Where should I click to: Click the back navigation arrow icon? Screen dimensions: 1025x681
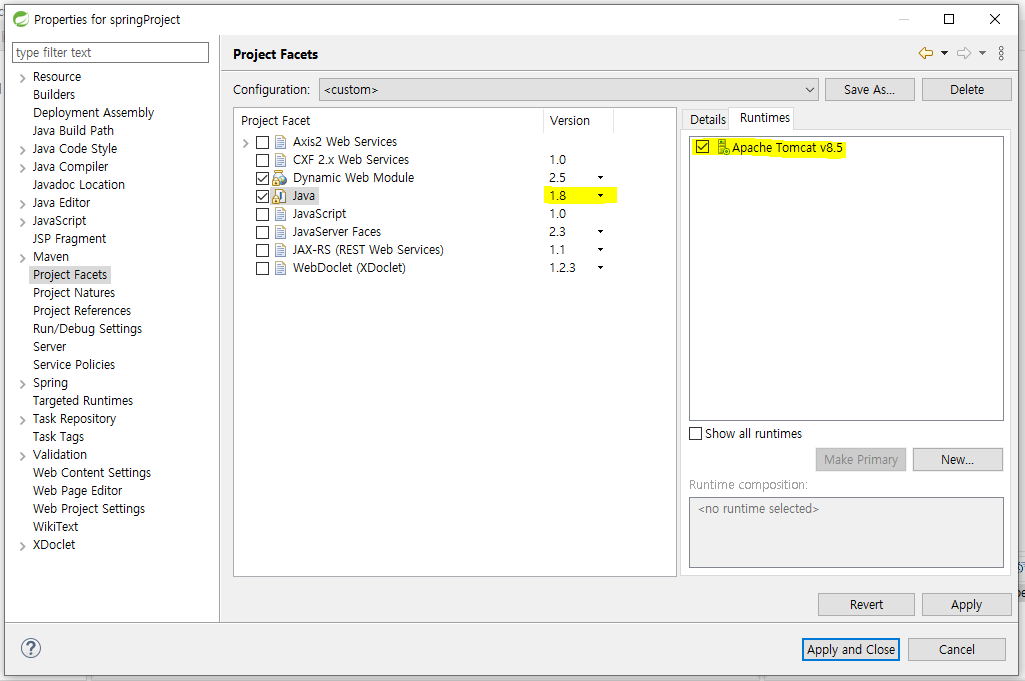pyautogui.click(x=926, y=54)
